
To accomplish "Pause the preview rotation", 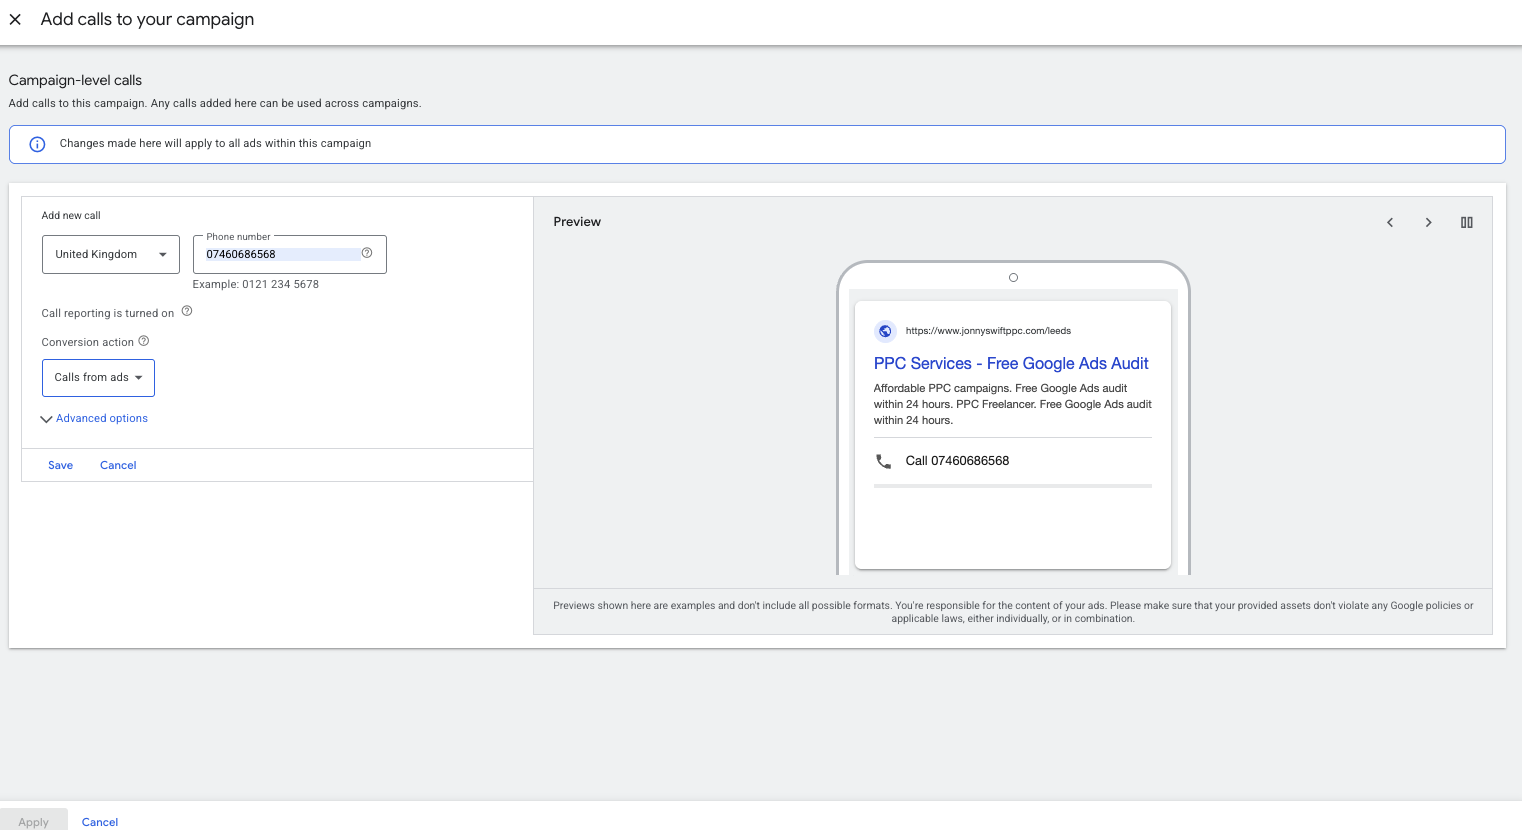I will [x=1466, y=222].
